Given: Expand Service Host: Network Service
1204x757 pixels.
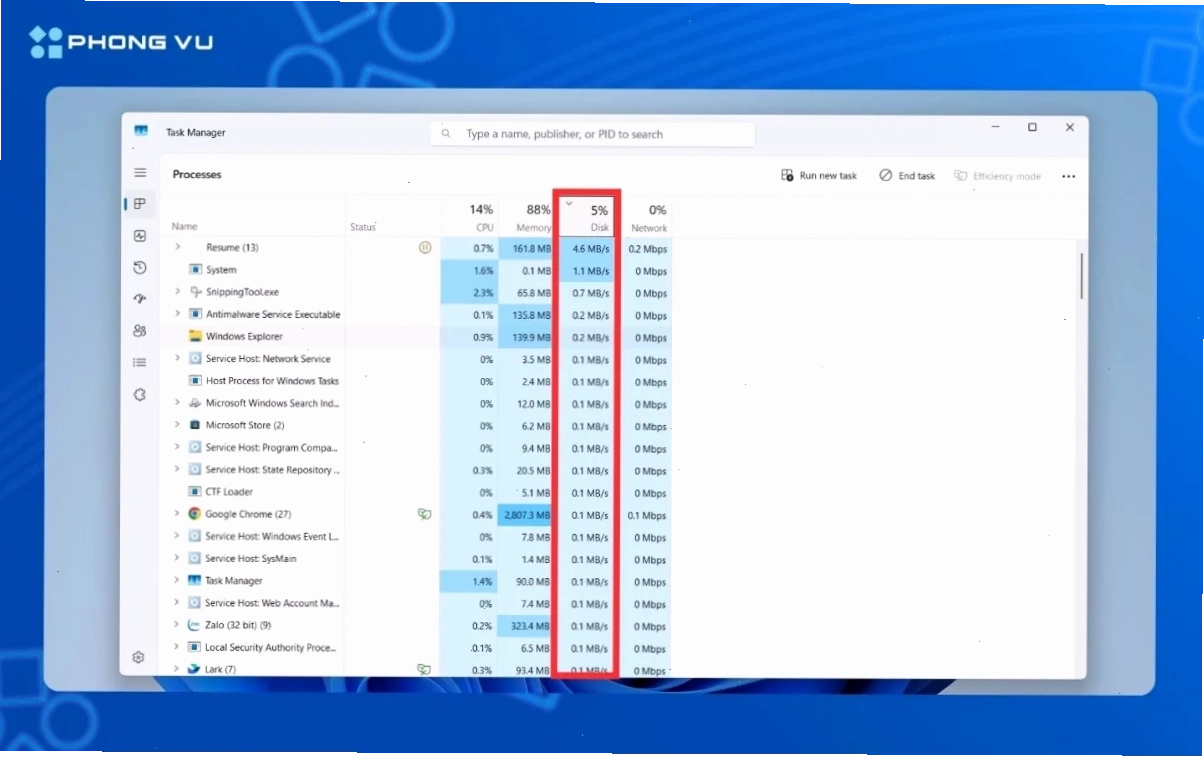Looking at the screenshot, I should pyautogui.click(x=177, y=358).
